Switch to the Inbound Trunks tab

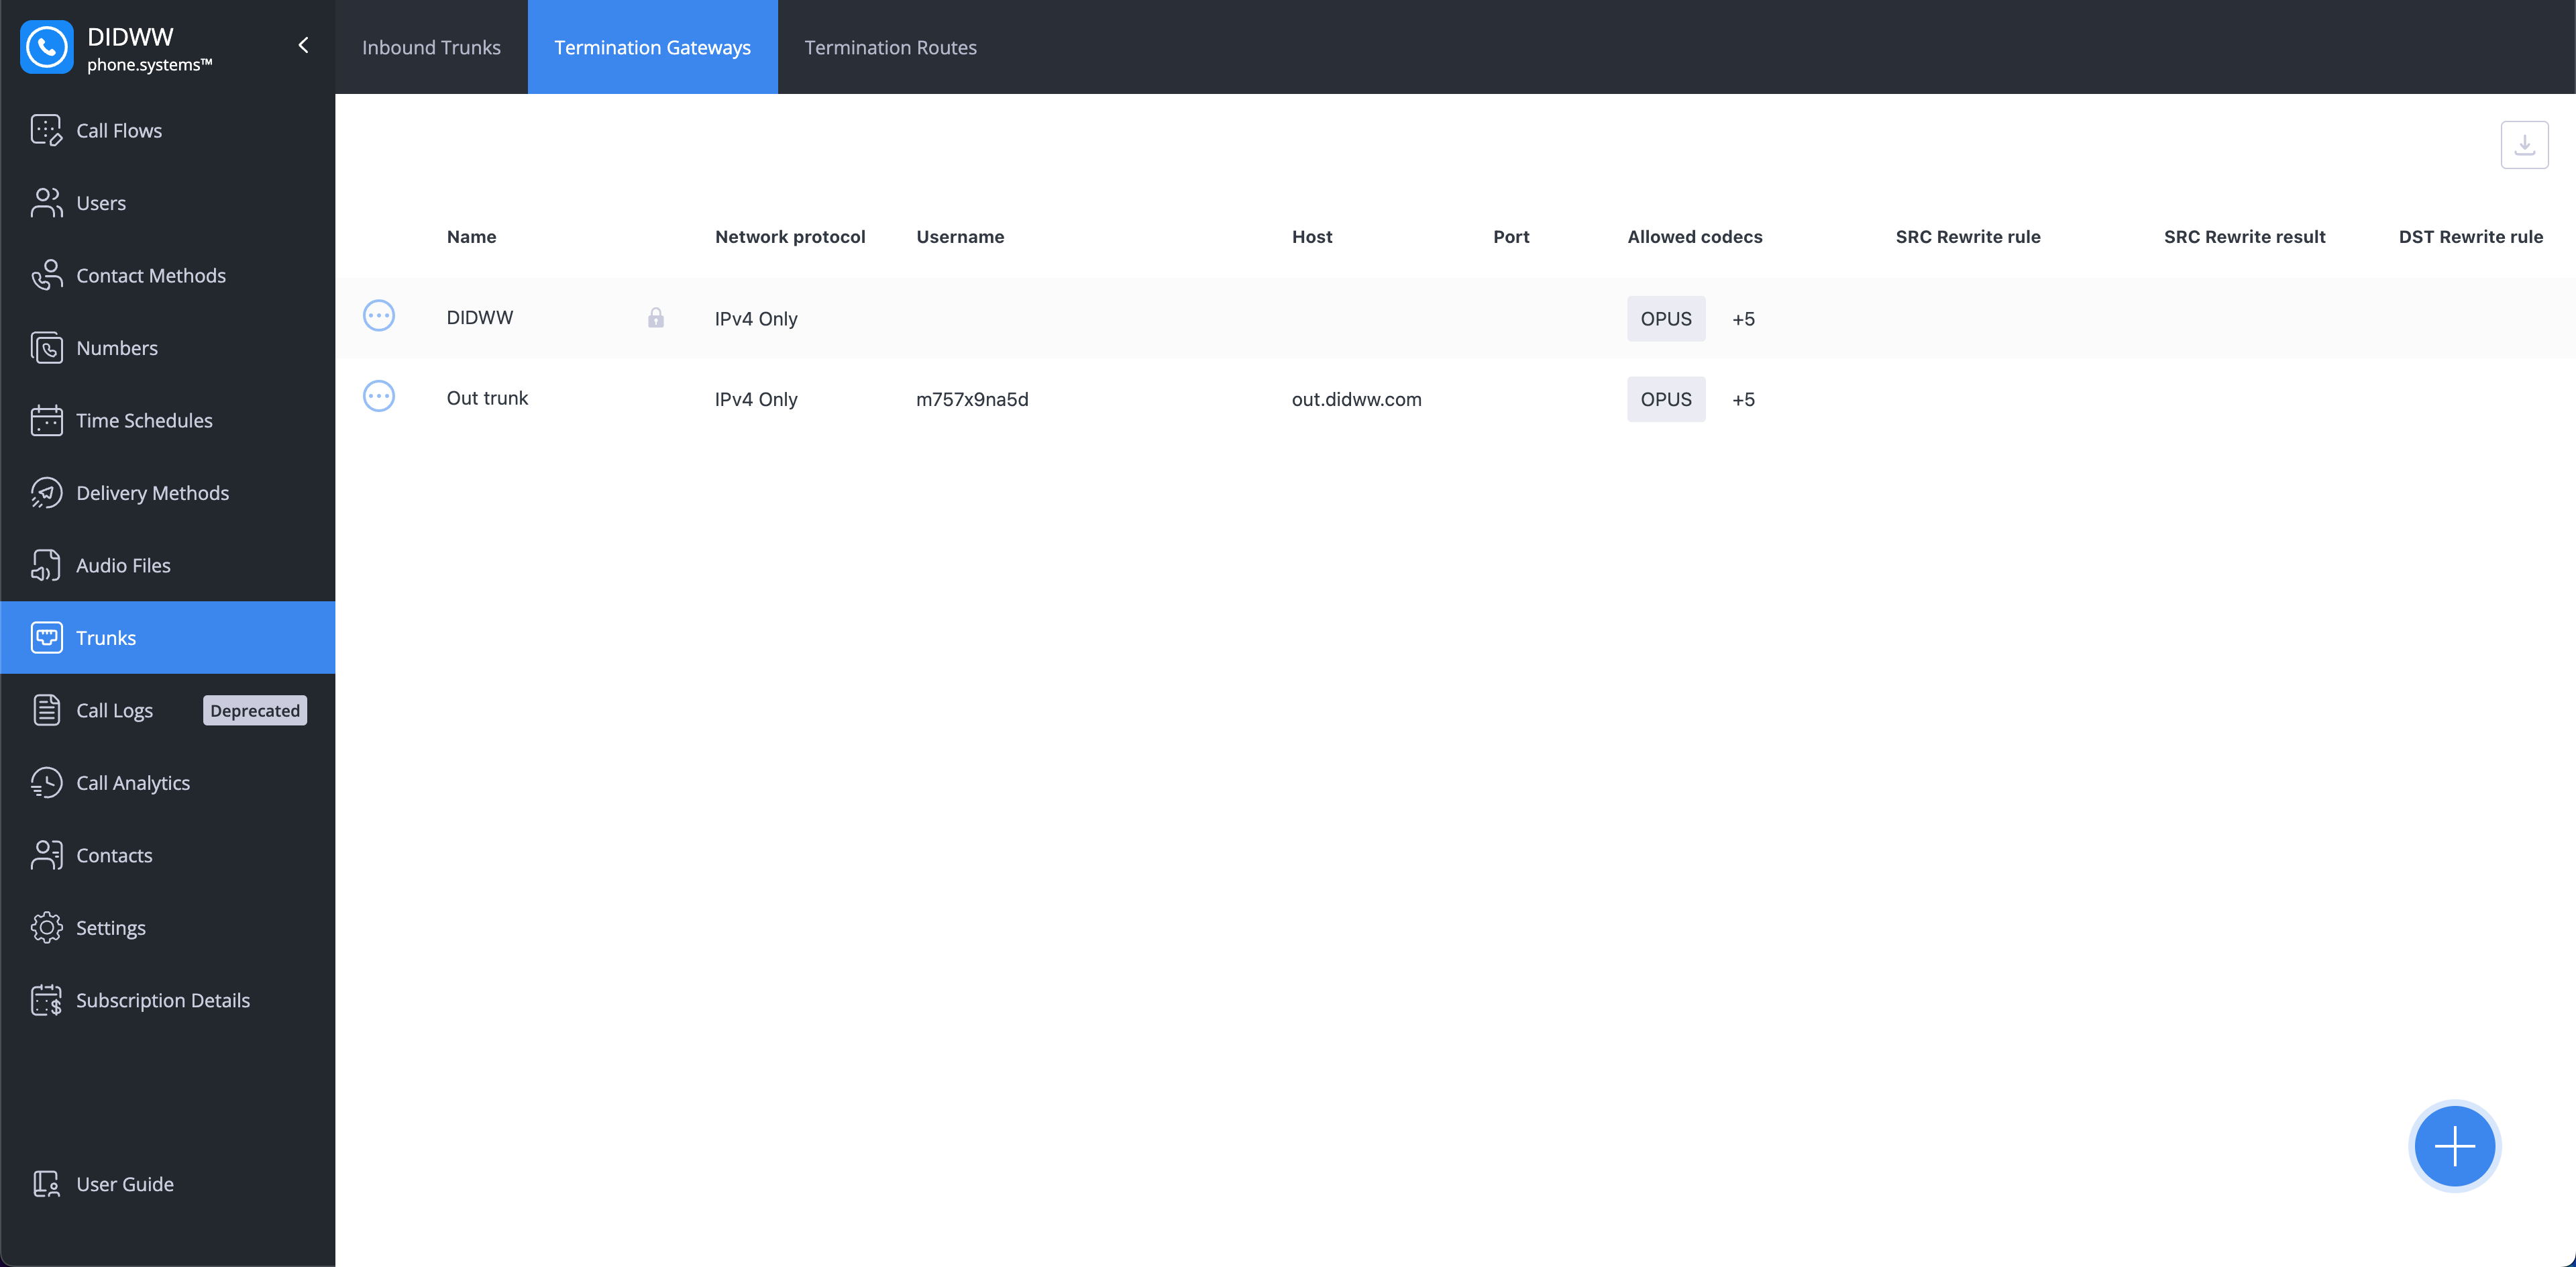(x=431, y=47)
